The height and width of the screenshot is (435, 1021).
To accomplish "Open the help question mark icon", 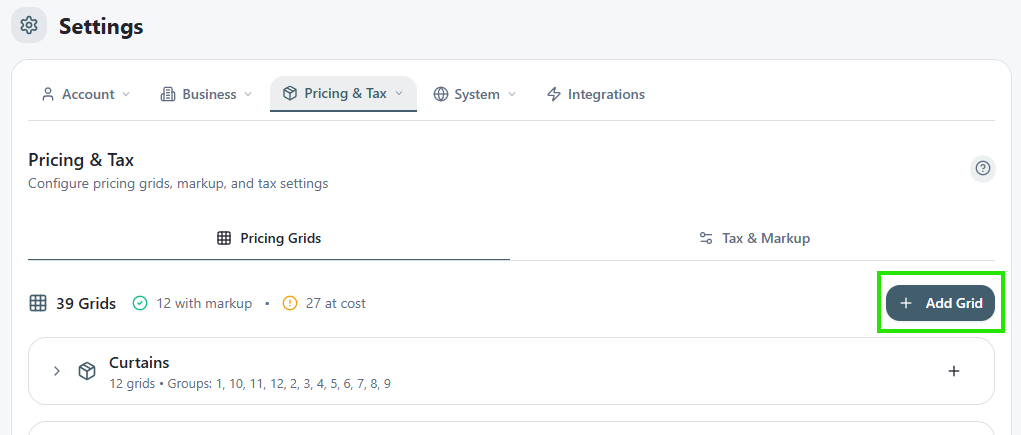I will point(983,169).
